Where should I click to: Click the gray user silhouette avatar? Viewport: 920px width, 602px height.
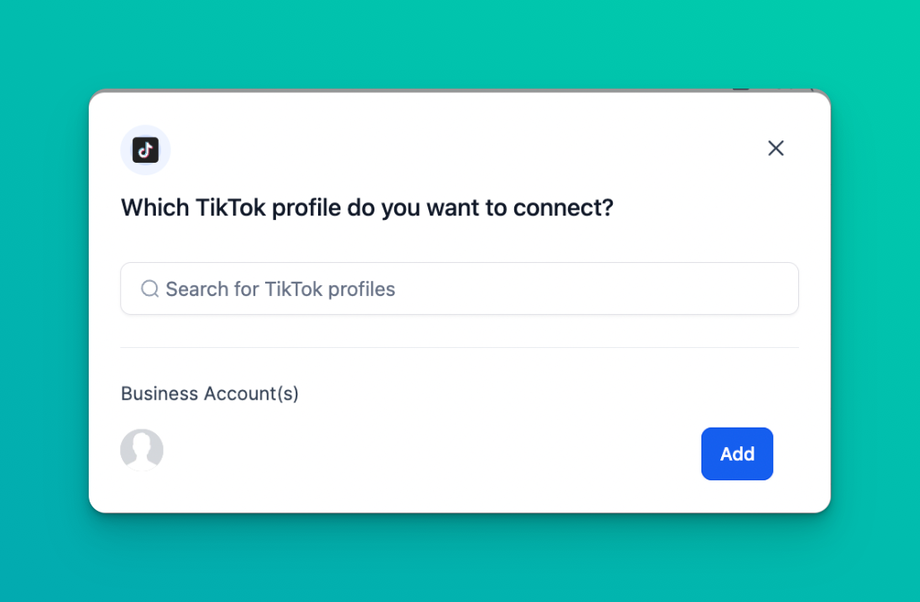point(142,450)
